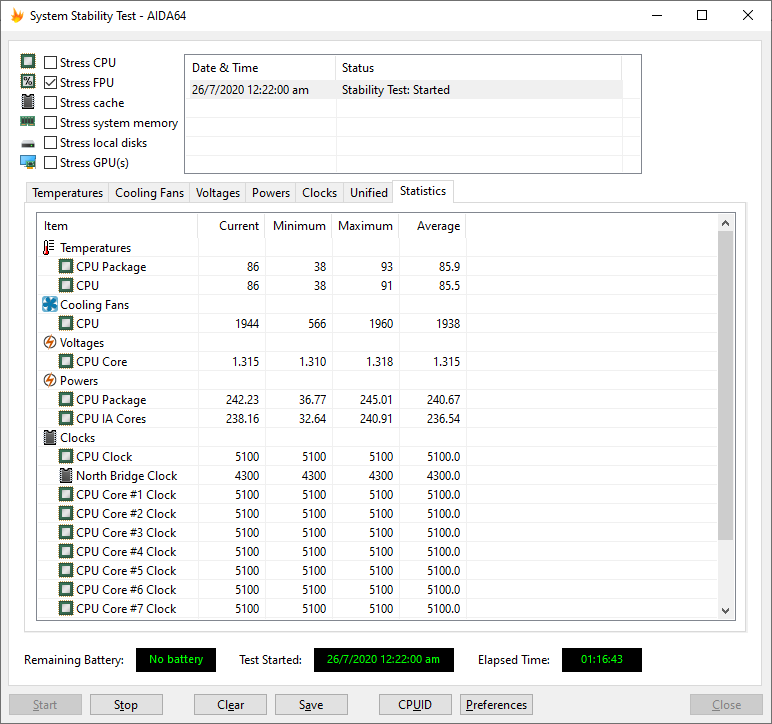Click the Average column header
This screenshot has width=772, height=724.
pos(432,226)
